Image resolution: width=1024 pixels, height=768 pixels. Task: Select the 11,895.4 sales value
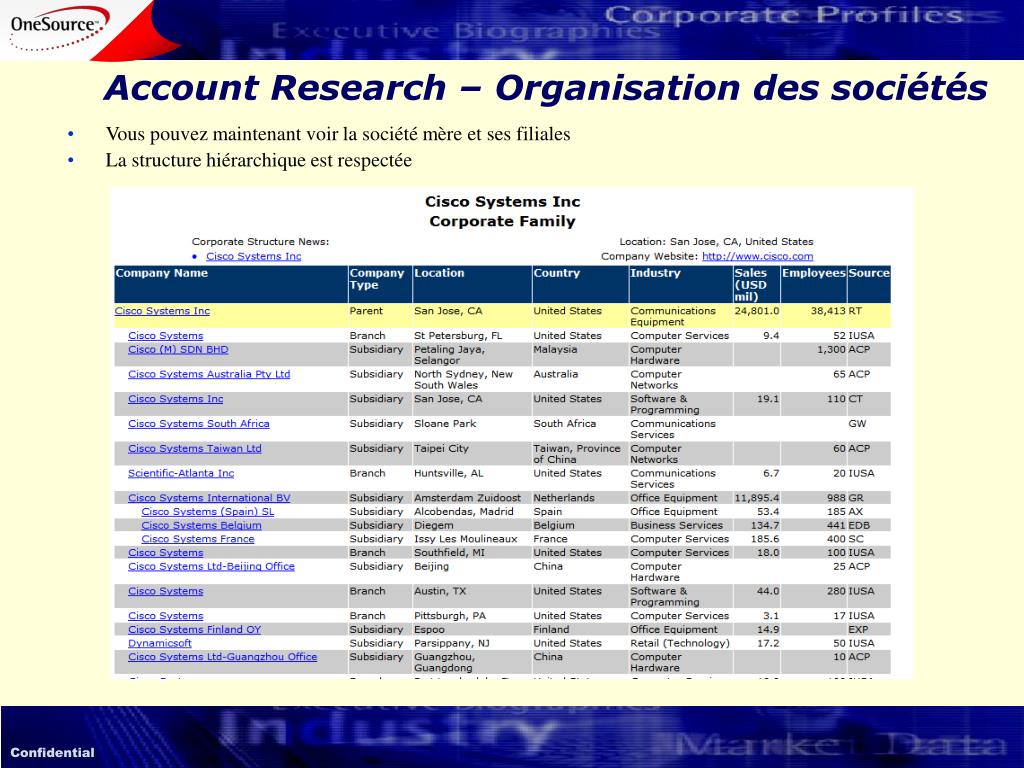(756, 498)
